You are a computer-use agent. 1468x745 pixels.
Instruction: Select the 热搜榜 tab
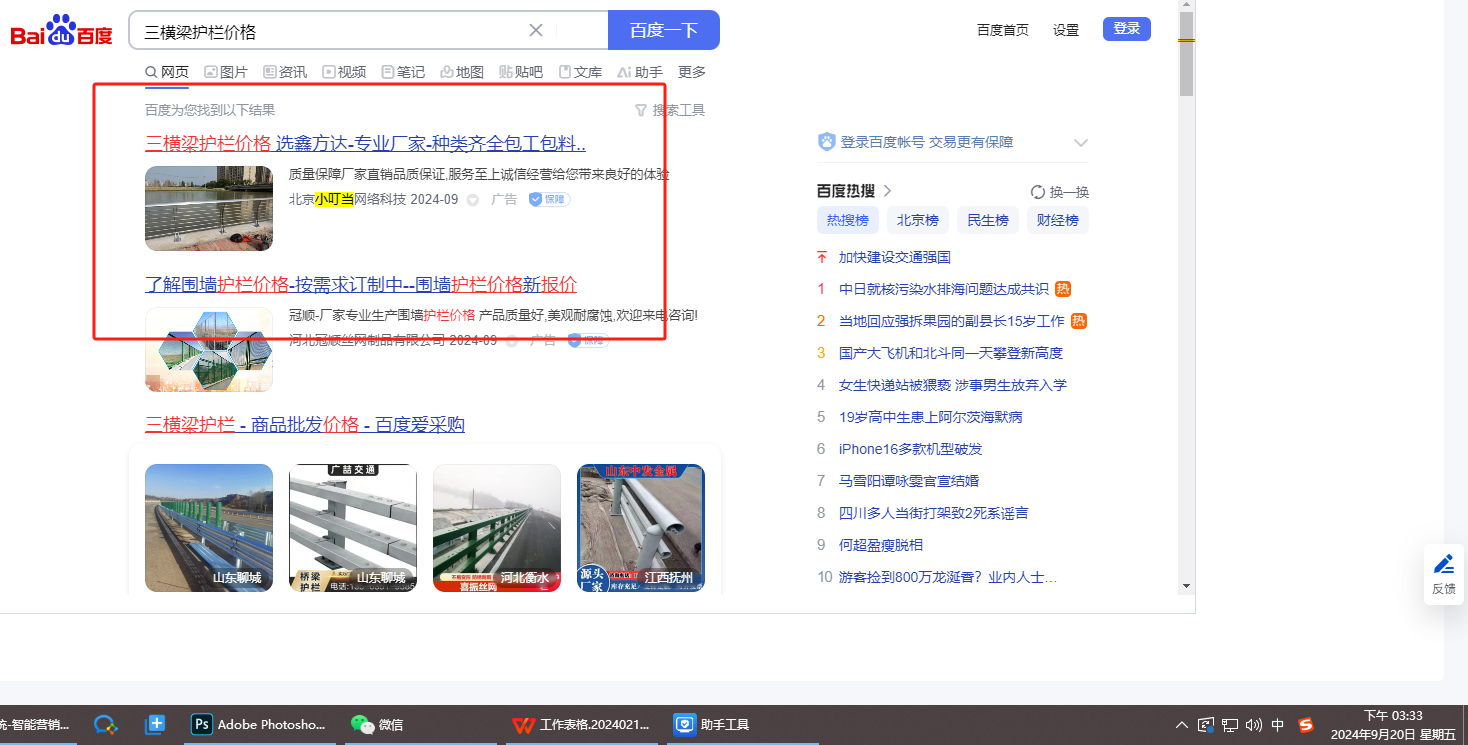[848, 220]
